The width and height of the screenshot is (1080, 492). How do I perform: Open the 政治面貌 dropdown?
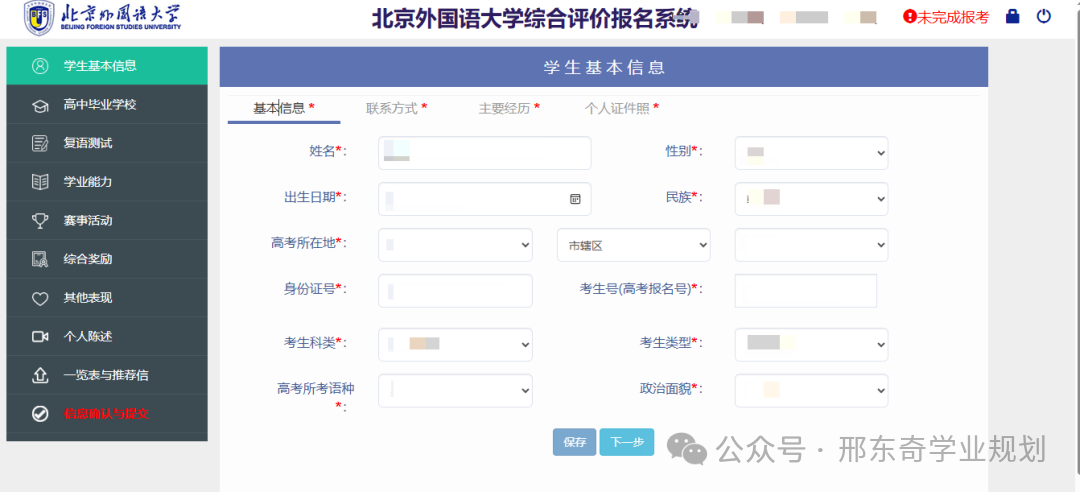click(811, 390)
